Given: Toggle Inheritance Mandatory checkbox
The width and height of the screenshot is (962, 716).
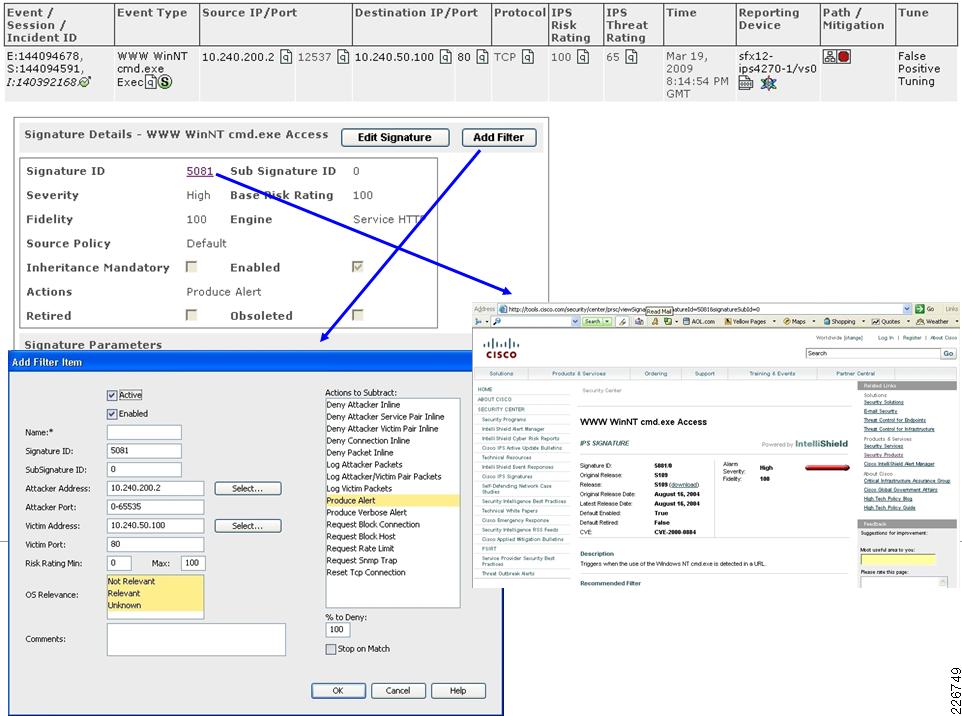Looking at the screenshot, I should point(191,267).
